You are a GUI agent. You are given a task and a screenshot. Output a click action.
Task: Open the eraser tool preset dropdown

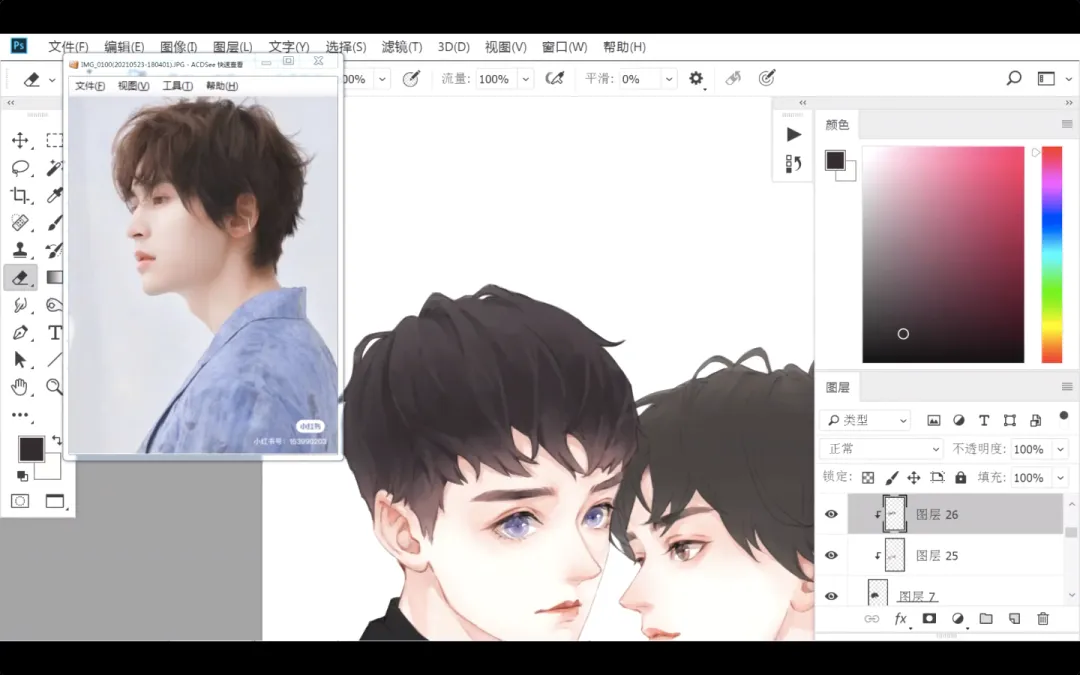click(x=52, y=80)
